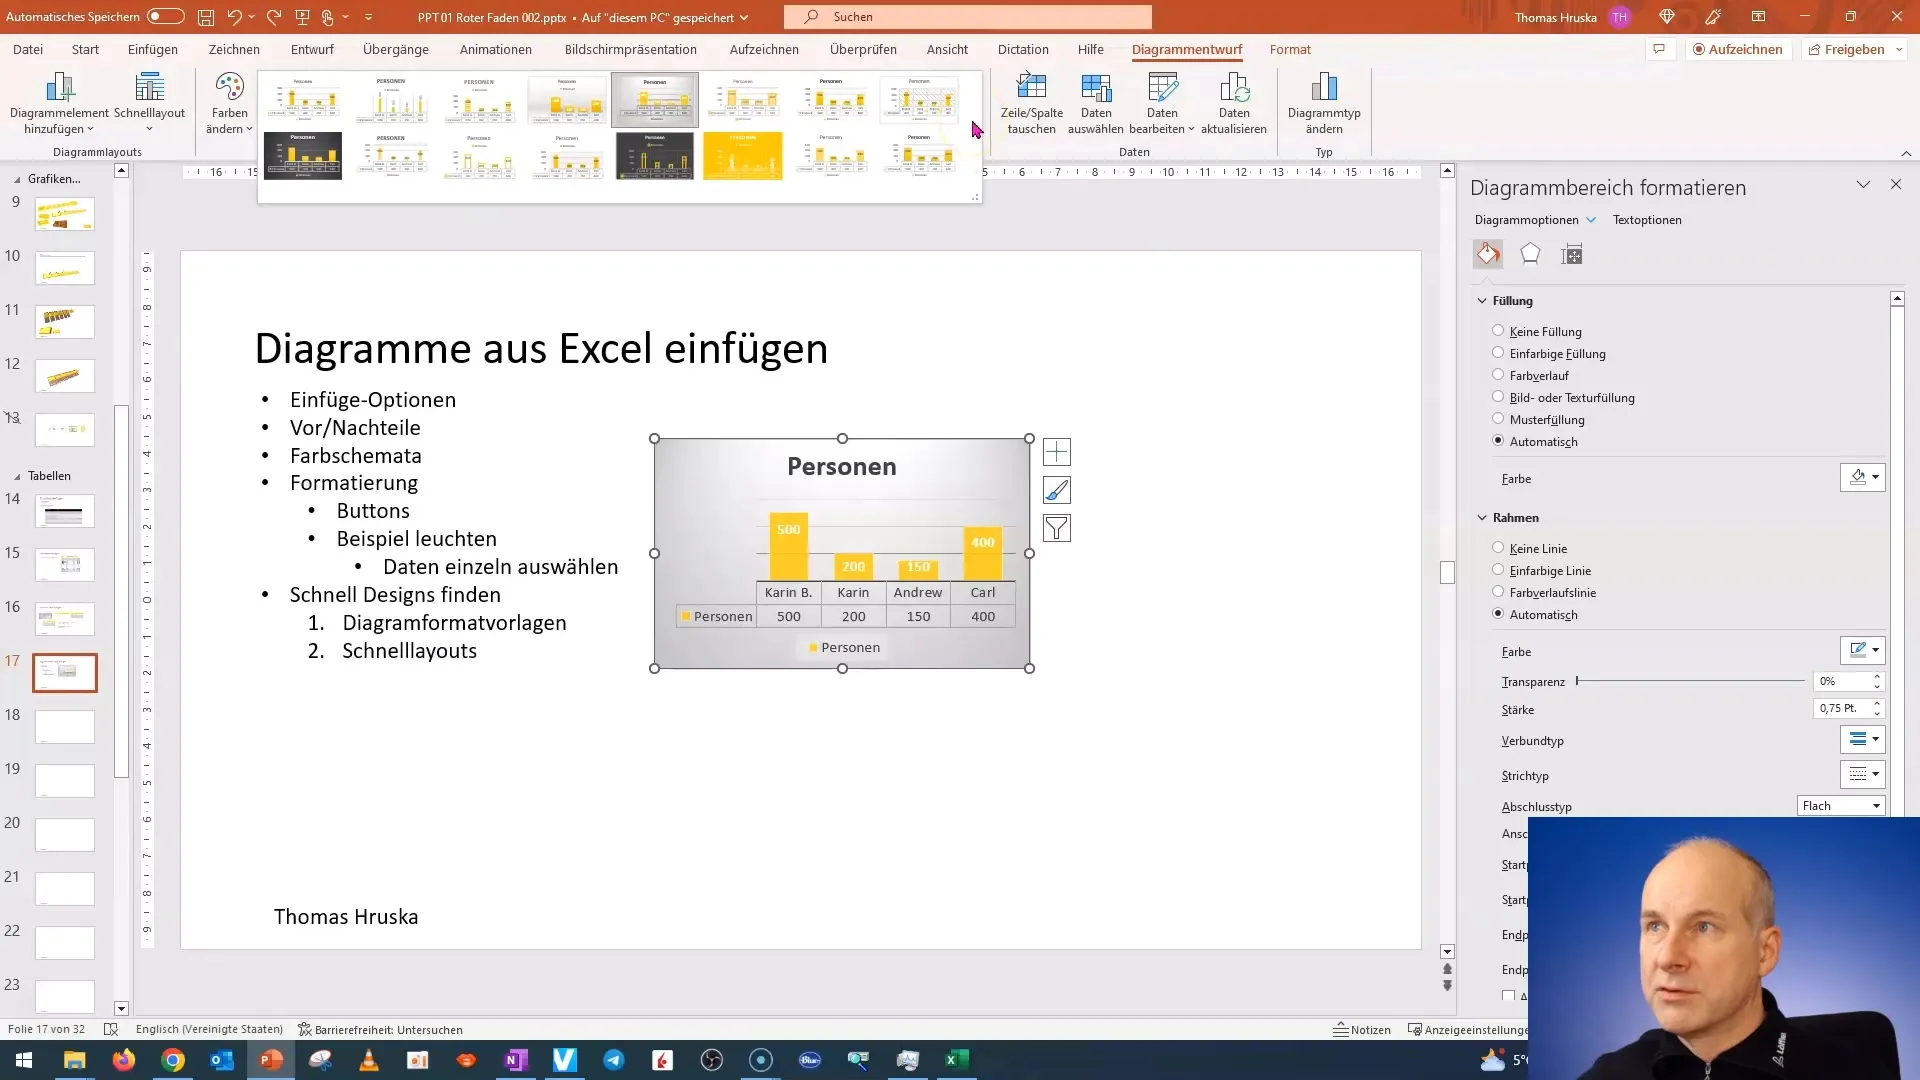Click PowerPoint taskbar icon on taskbar
The width and height of the screenshot is (1920, 1080).
(272, 1059)
